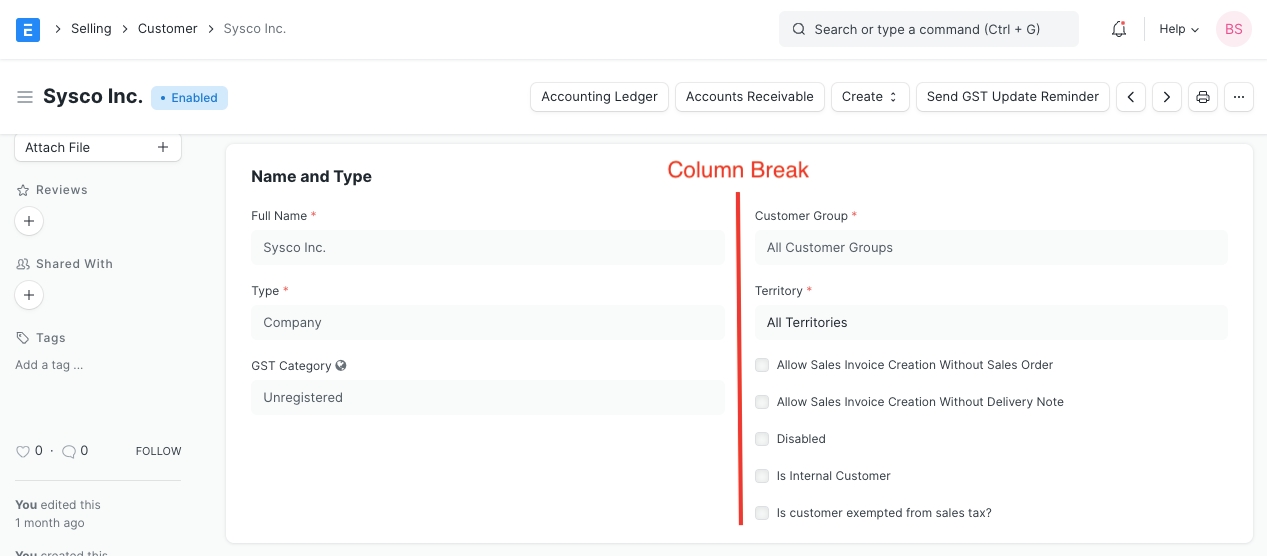This screenshot has width=1267, height=556.
Task: Open the Territory field dropdown
Action: (990, 323)
